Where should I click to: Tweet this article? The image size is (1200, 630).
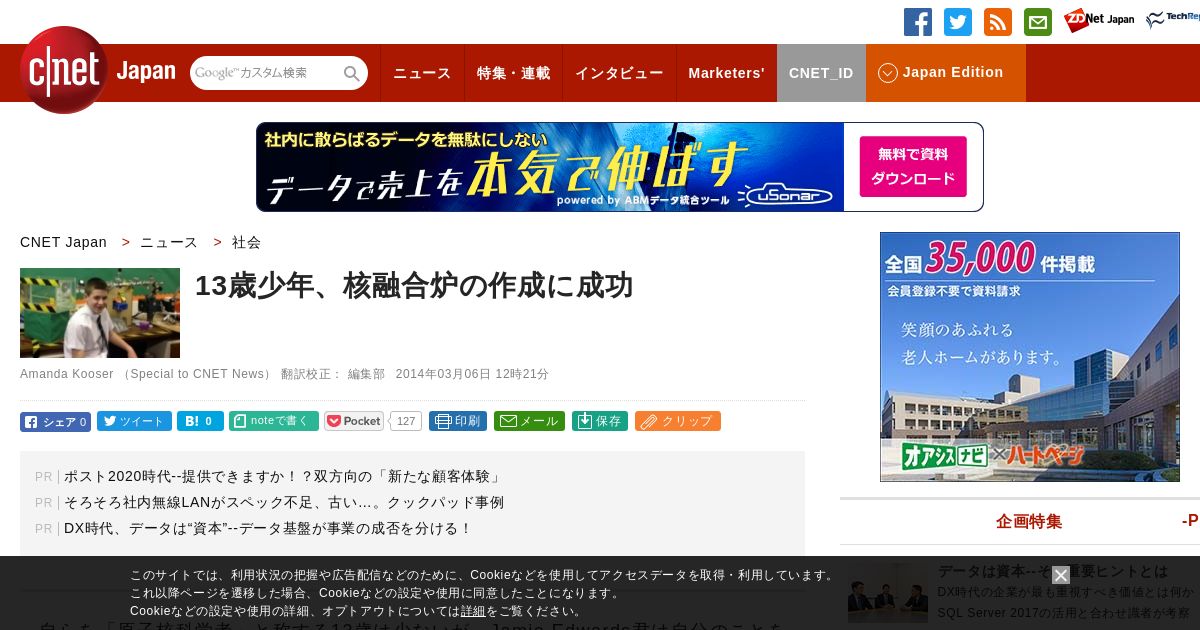click(134, 422)
